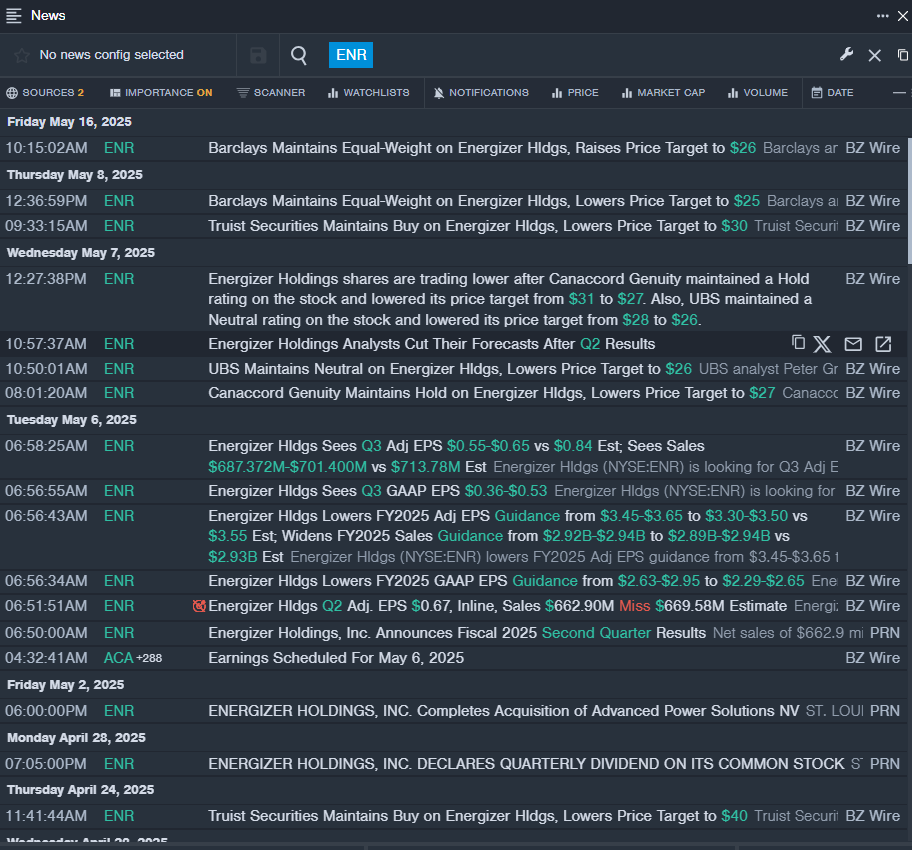Open Truist Lowers Price Target to $40 headline

pyautogui.click(x=478, y=816)
